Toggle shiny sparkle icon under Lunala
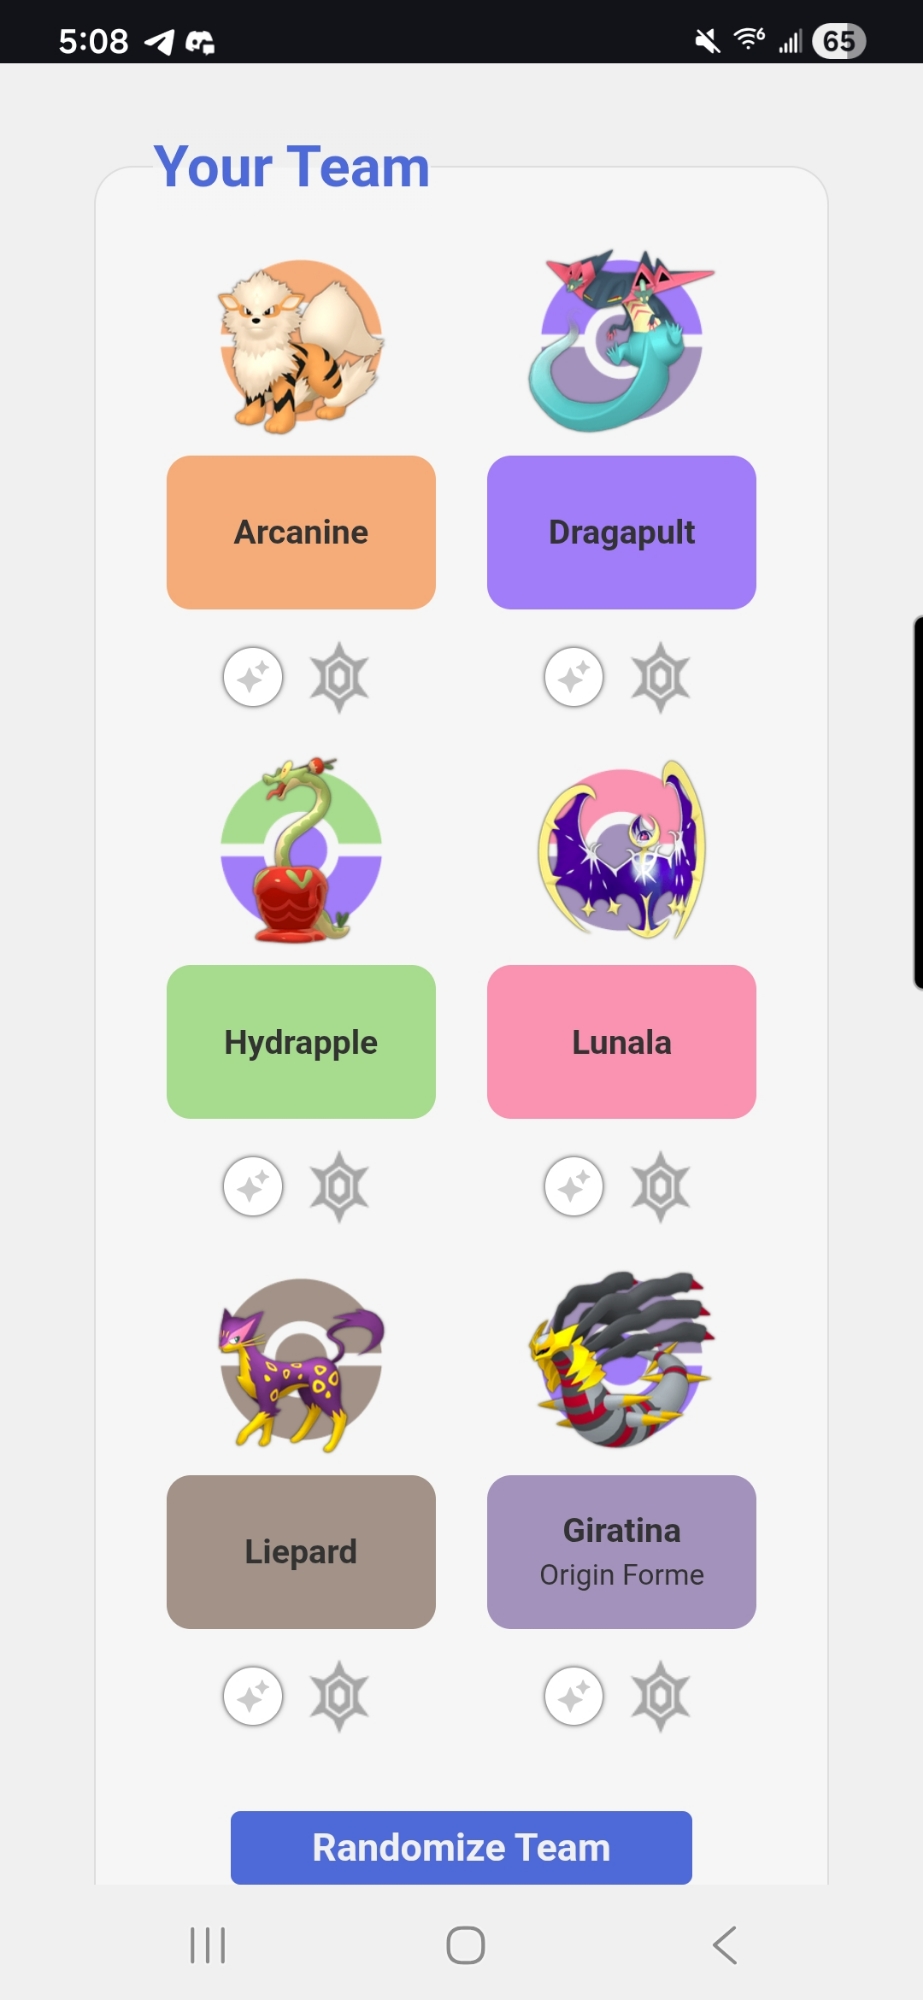Image resolution: width=923 pixels, height=2000 pixels. (x=574, y=1187)
